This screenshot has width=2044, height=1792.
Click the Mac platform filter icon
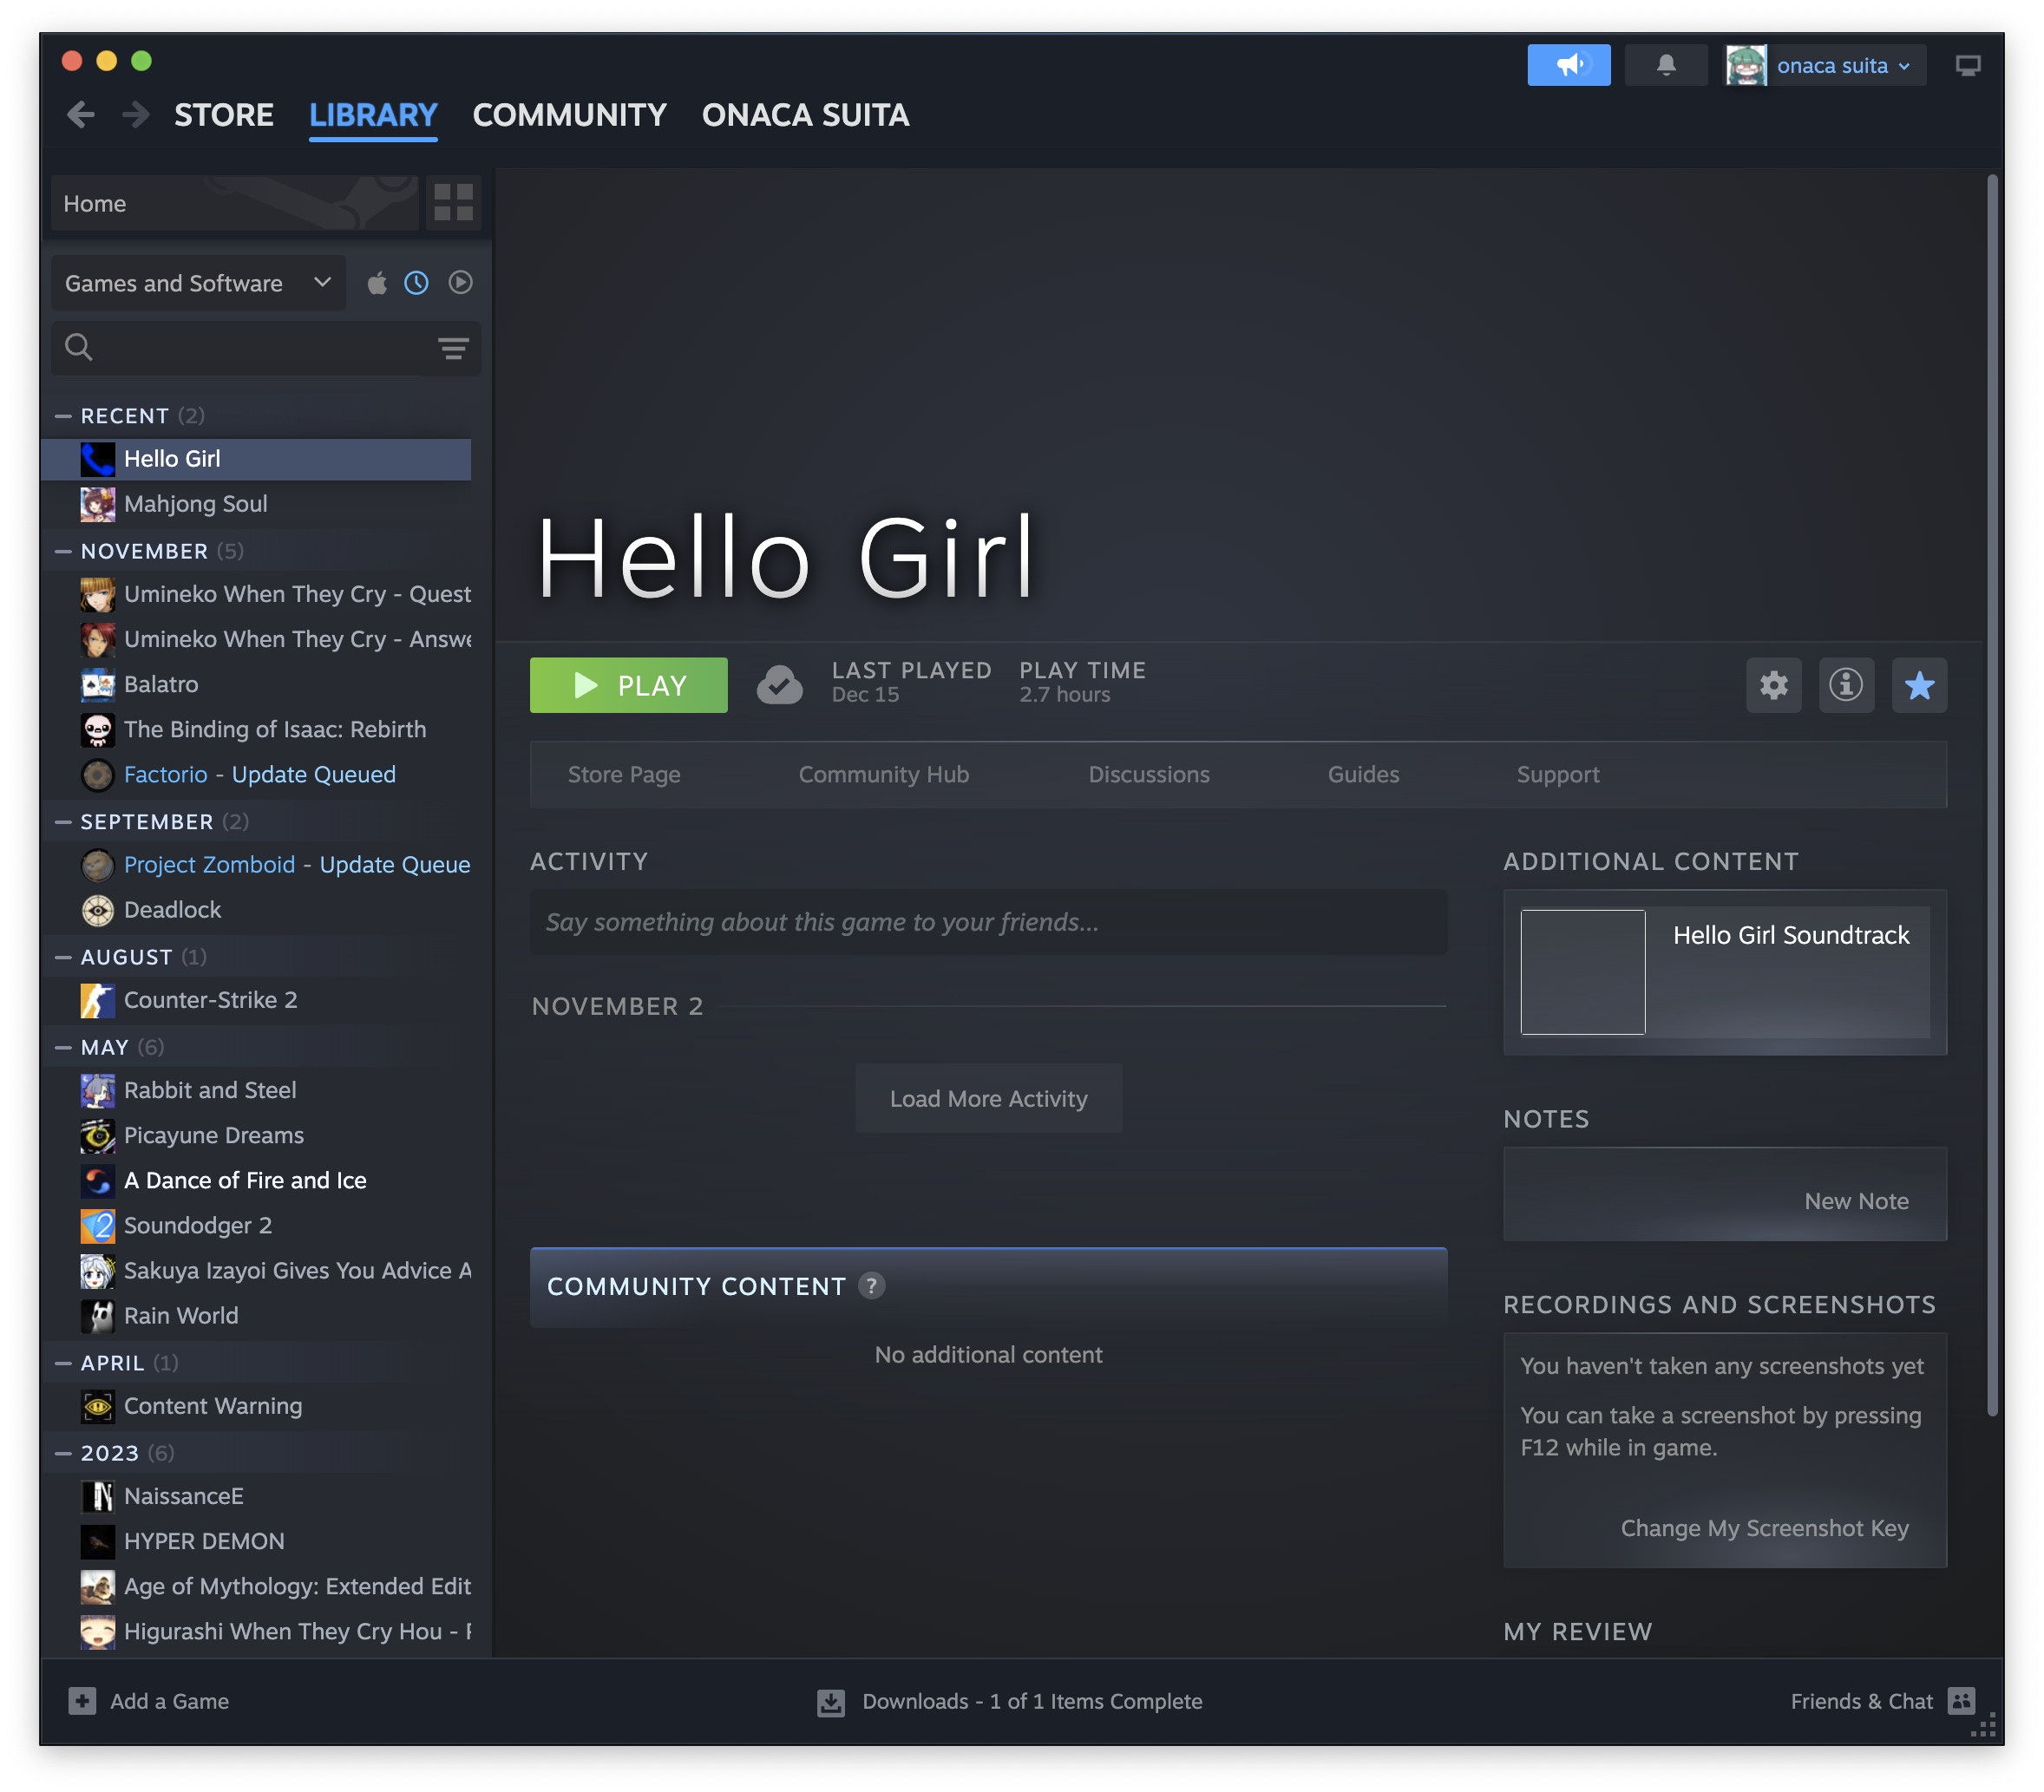pyautogui.click(x=374, y=284)
